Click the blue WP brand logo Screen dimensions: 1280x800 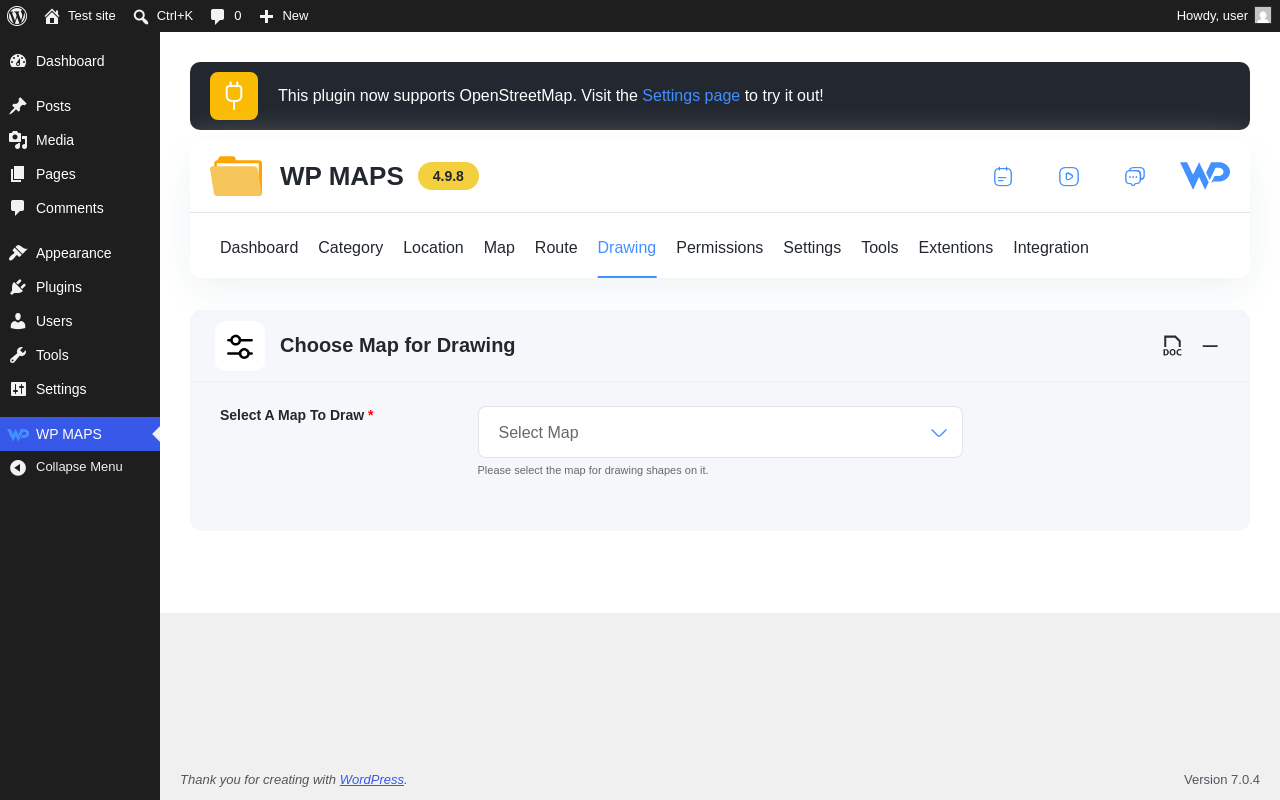[x=1205, y=176]
